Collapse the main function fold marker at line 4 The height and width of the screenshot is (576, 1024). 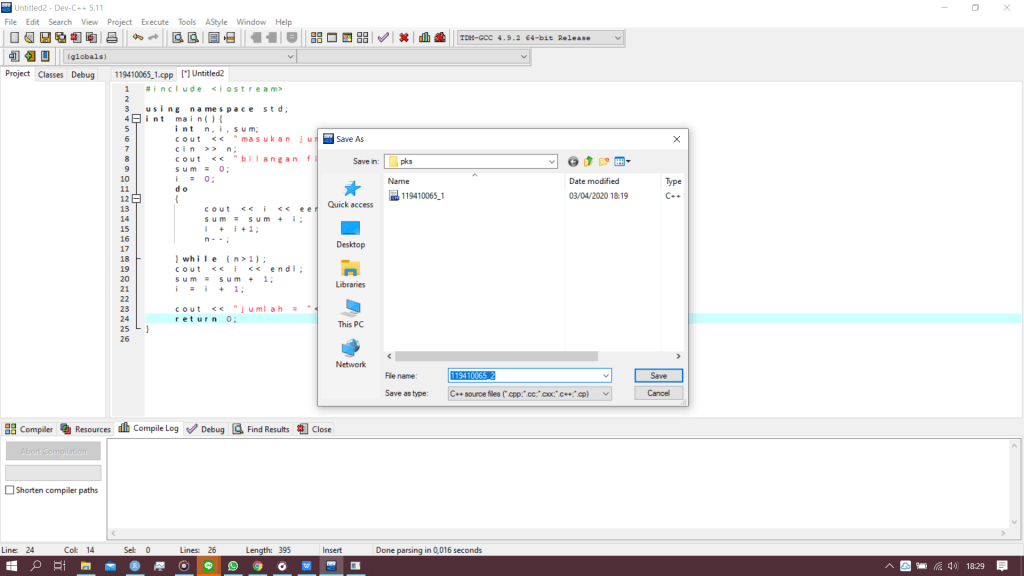pos(136,119)
